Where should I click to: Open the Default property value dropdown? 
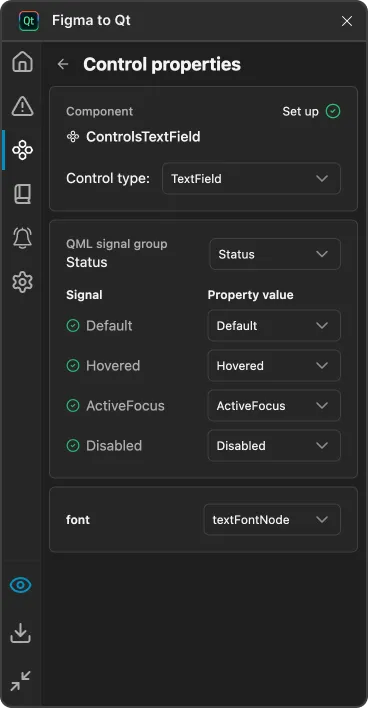pos(274,326)
